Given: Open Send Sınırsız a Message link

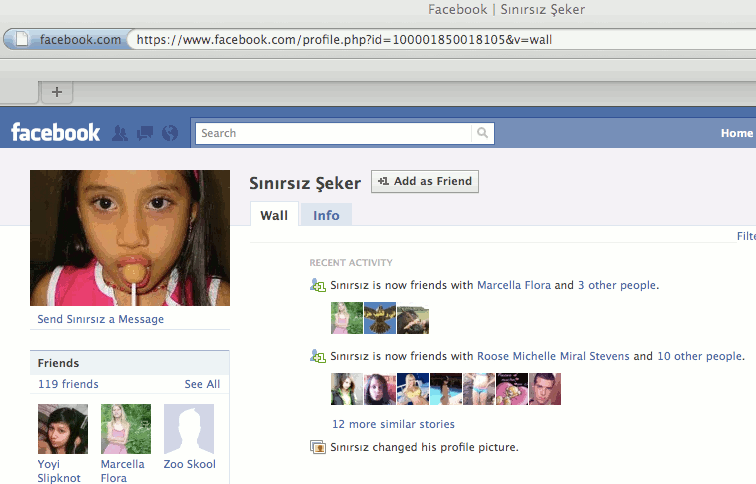Looking at the screenshot, I should 101,319.
